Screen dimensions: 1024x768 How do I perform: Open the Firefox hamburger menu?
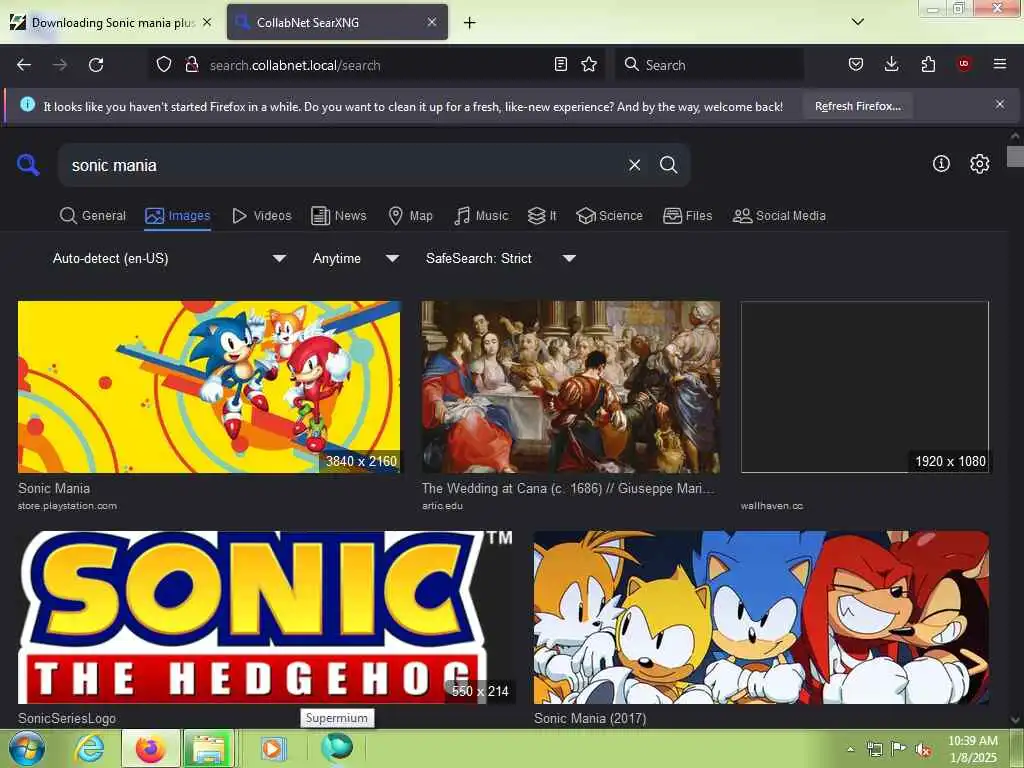tap(1000, 64)
